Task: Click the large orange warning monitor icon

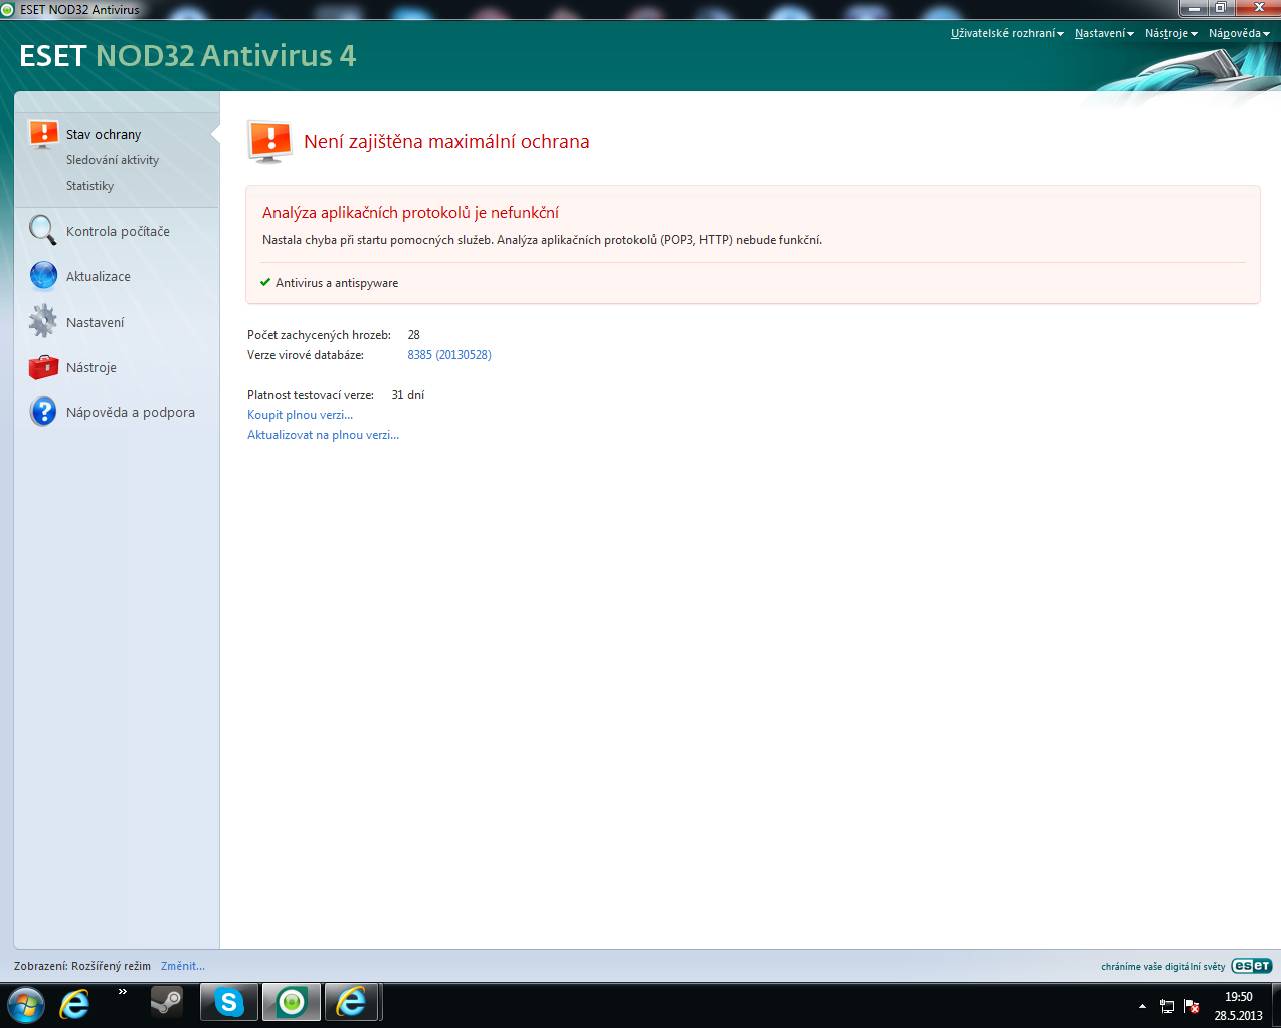Action: click(x=269, y=142)
